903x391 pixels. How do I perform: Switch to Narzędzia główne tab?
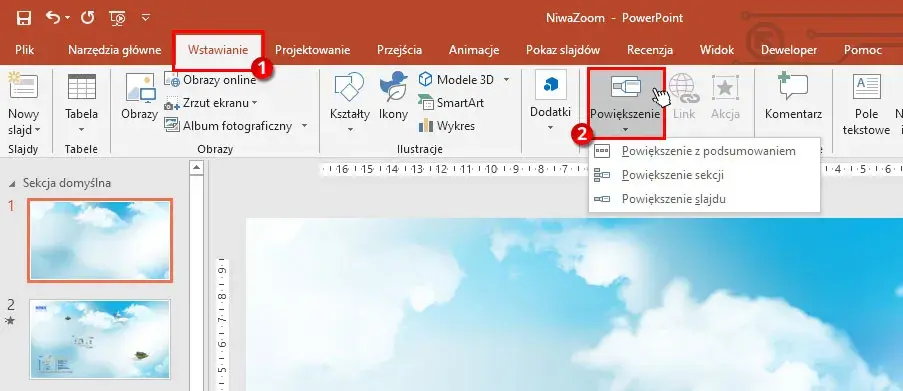[115, 50]
